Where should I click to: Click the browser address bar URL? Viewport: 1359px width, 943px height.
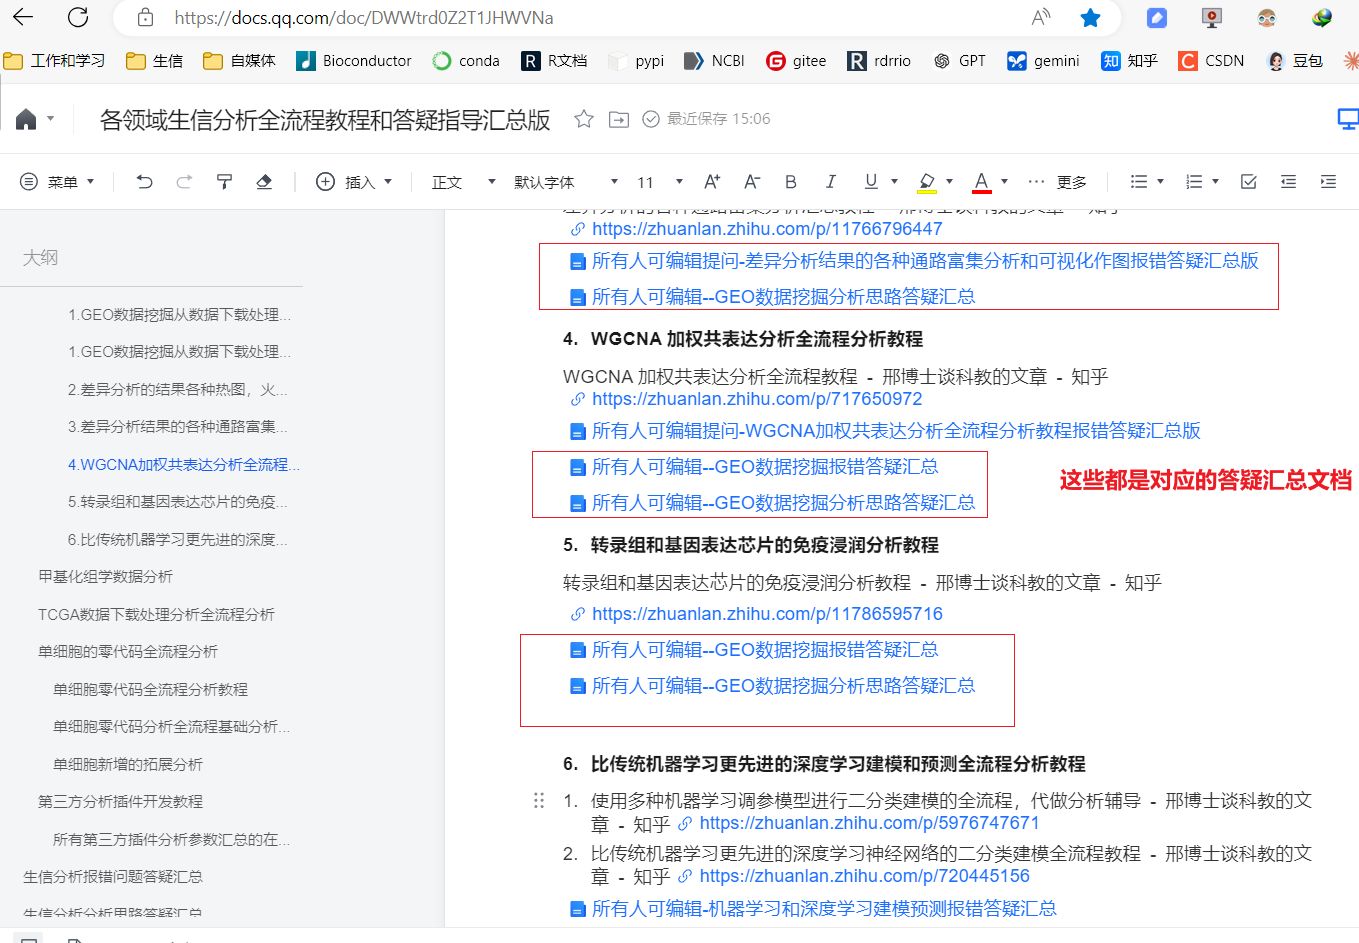pos(364,17)
